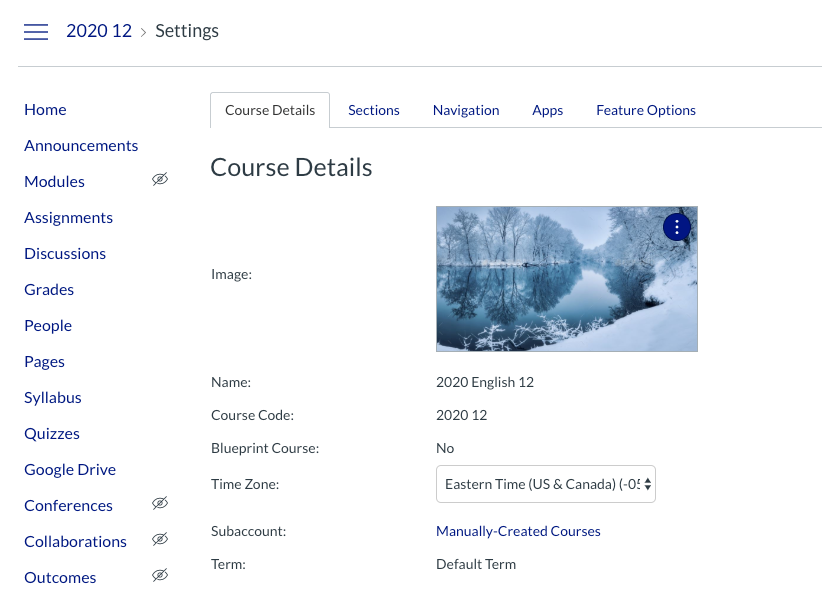The image size is (822, 591).
Task: Click the 2020 12 breadcrumb link
Action: click(x=99, y=31)
